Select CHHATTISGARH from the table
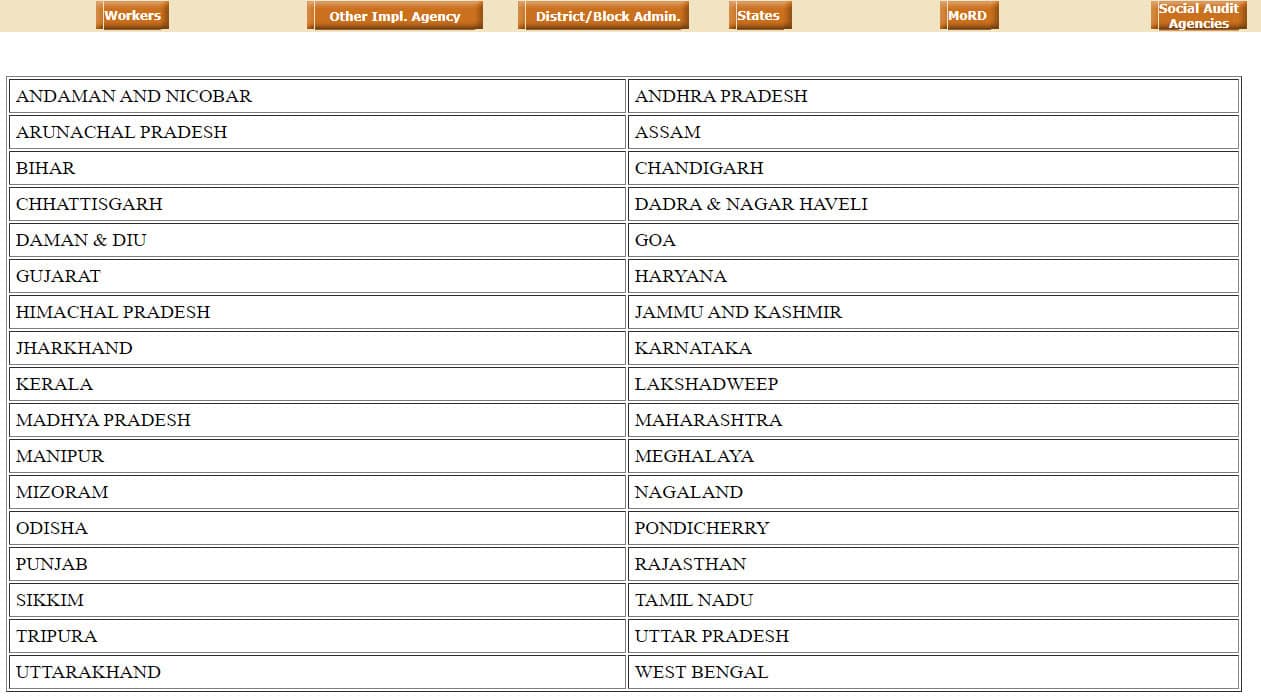The height and width of the screenshot is (700, 1261). [88, 204]
